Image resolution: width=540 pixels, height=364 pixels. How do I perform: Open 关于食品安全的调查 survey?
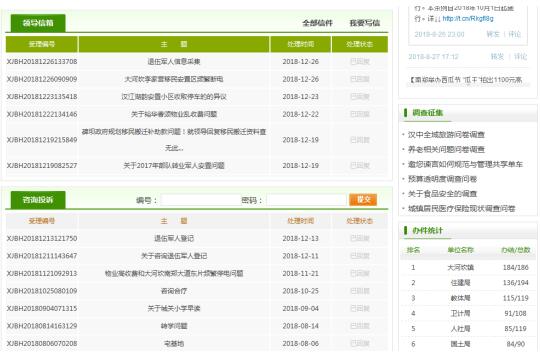click(443, 194)
